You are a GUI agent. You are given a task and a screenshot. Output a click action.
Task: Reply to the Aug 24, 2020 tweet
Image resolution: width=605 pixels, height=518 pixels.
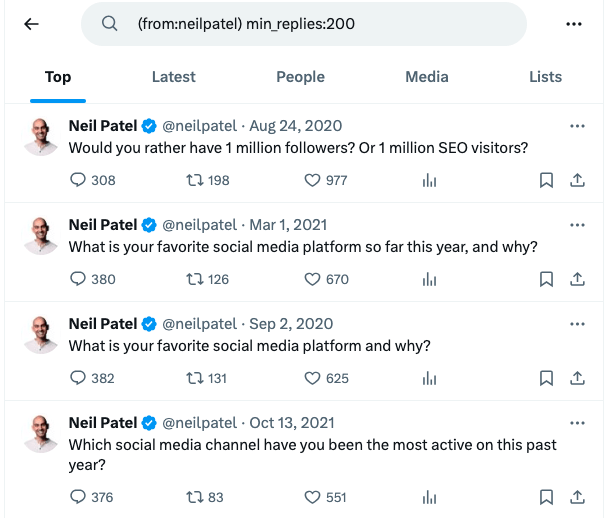click(79, 181)
